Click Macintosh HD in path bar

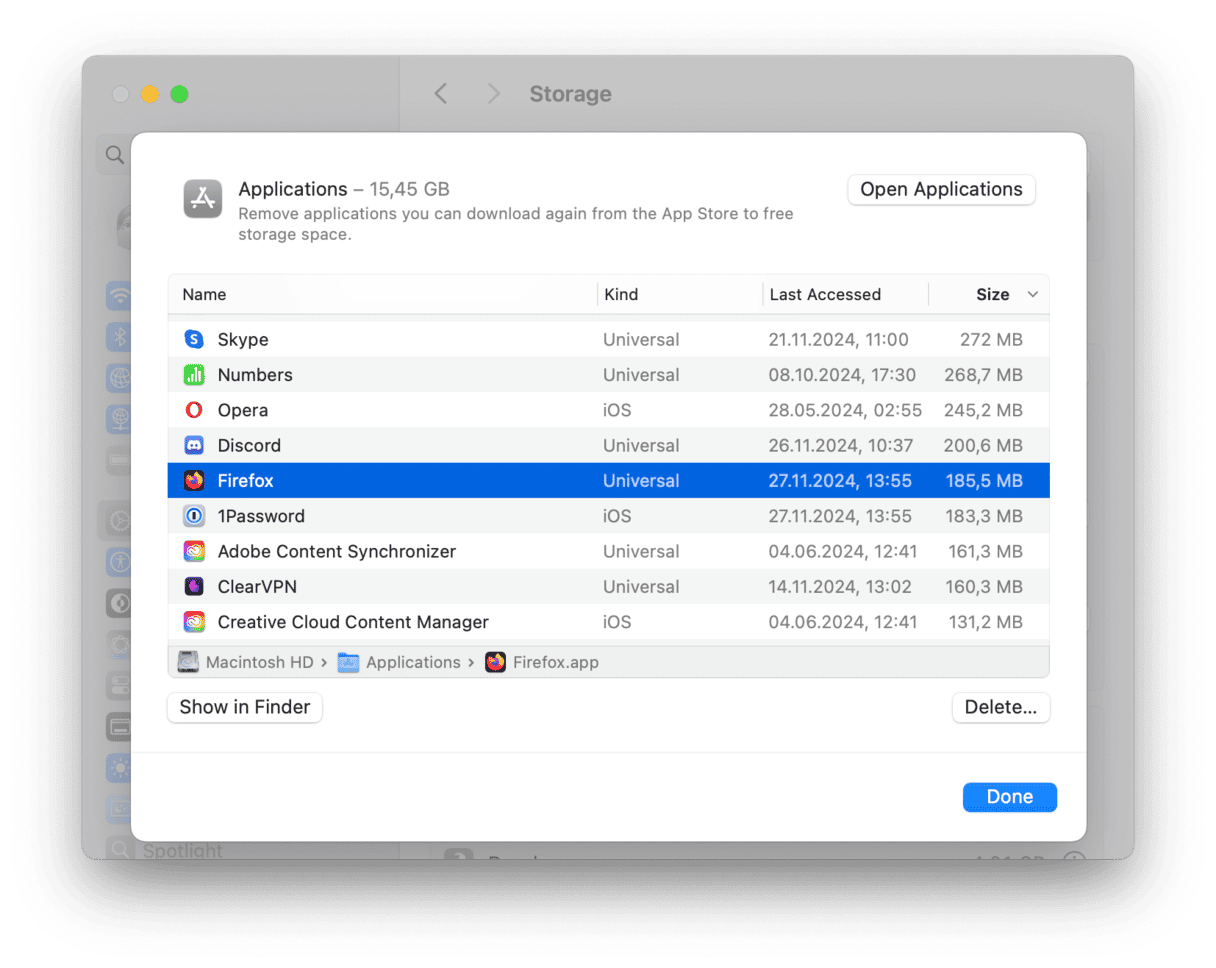click(x=246, y=662)
